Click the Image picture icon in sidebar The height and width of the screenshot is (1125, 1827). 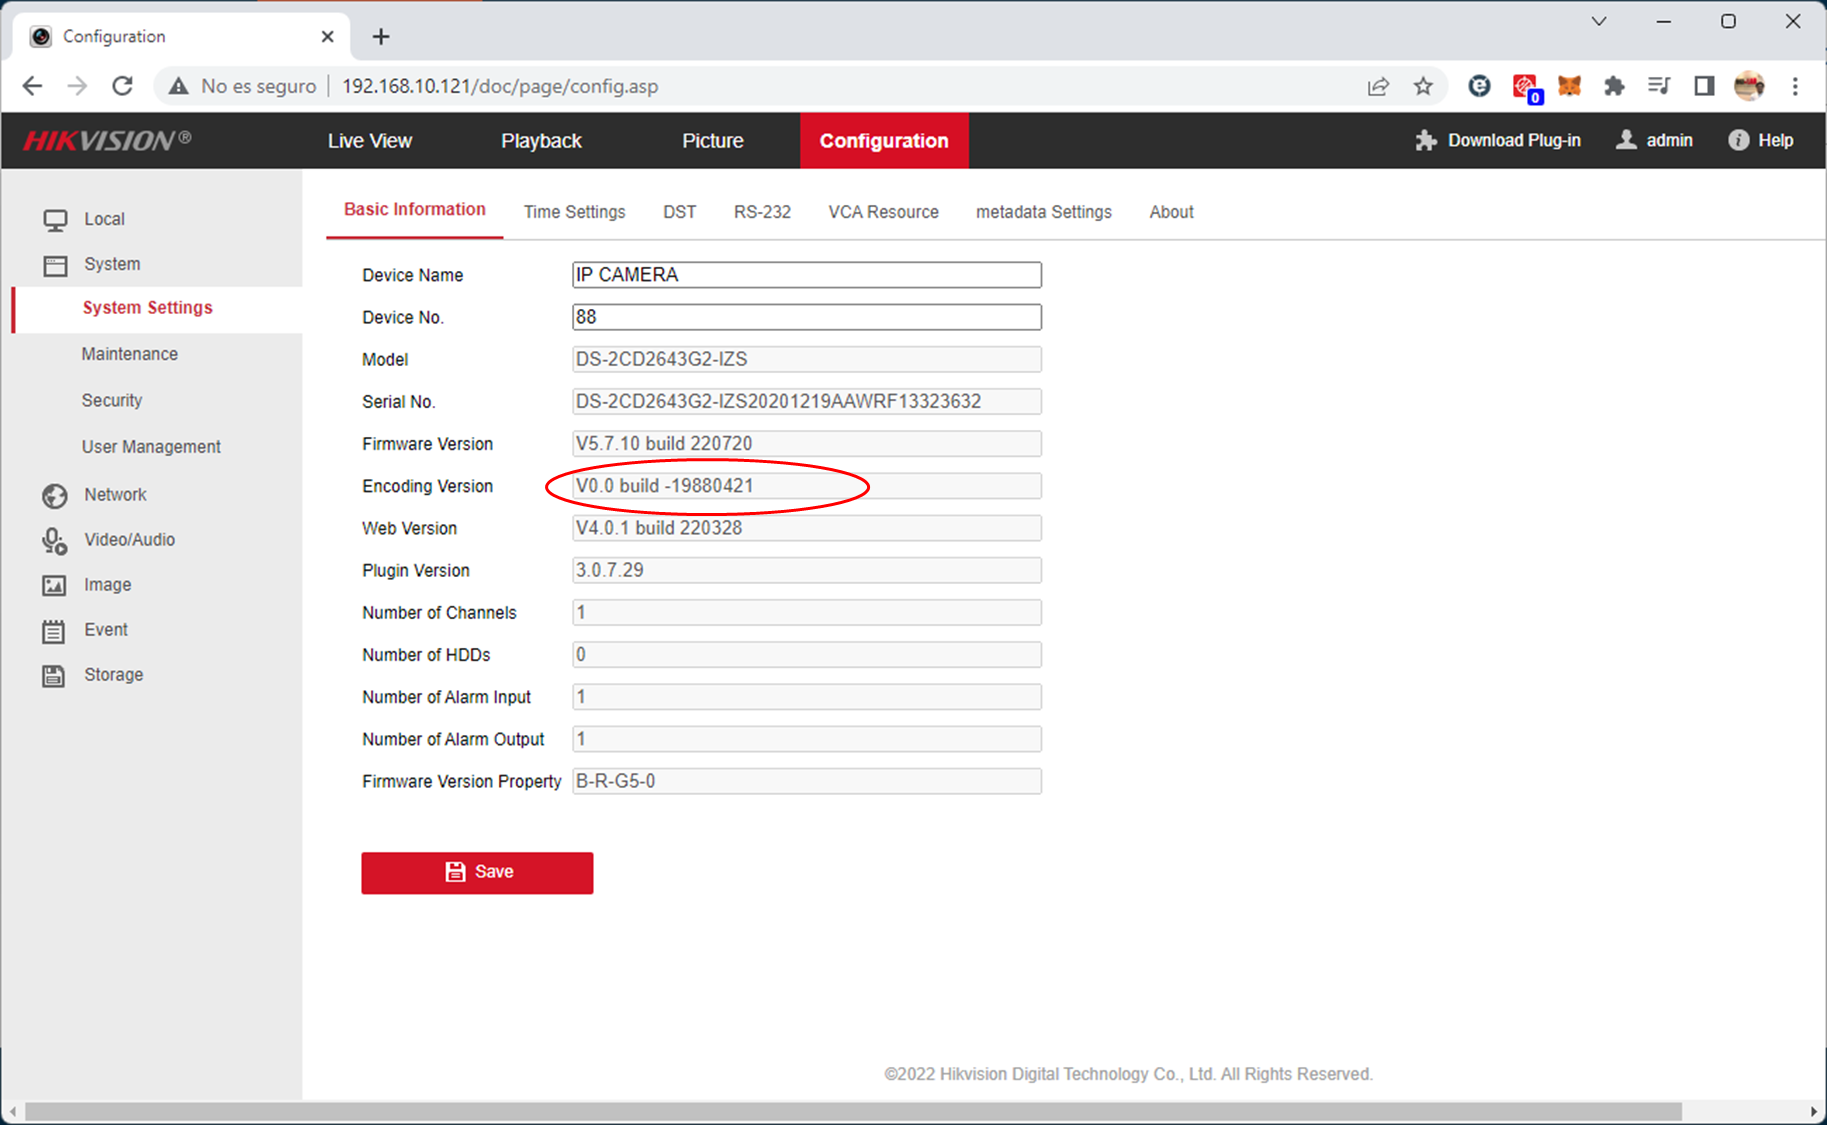[54, 586]
